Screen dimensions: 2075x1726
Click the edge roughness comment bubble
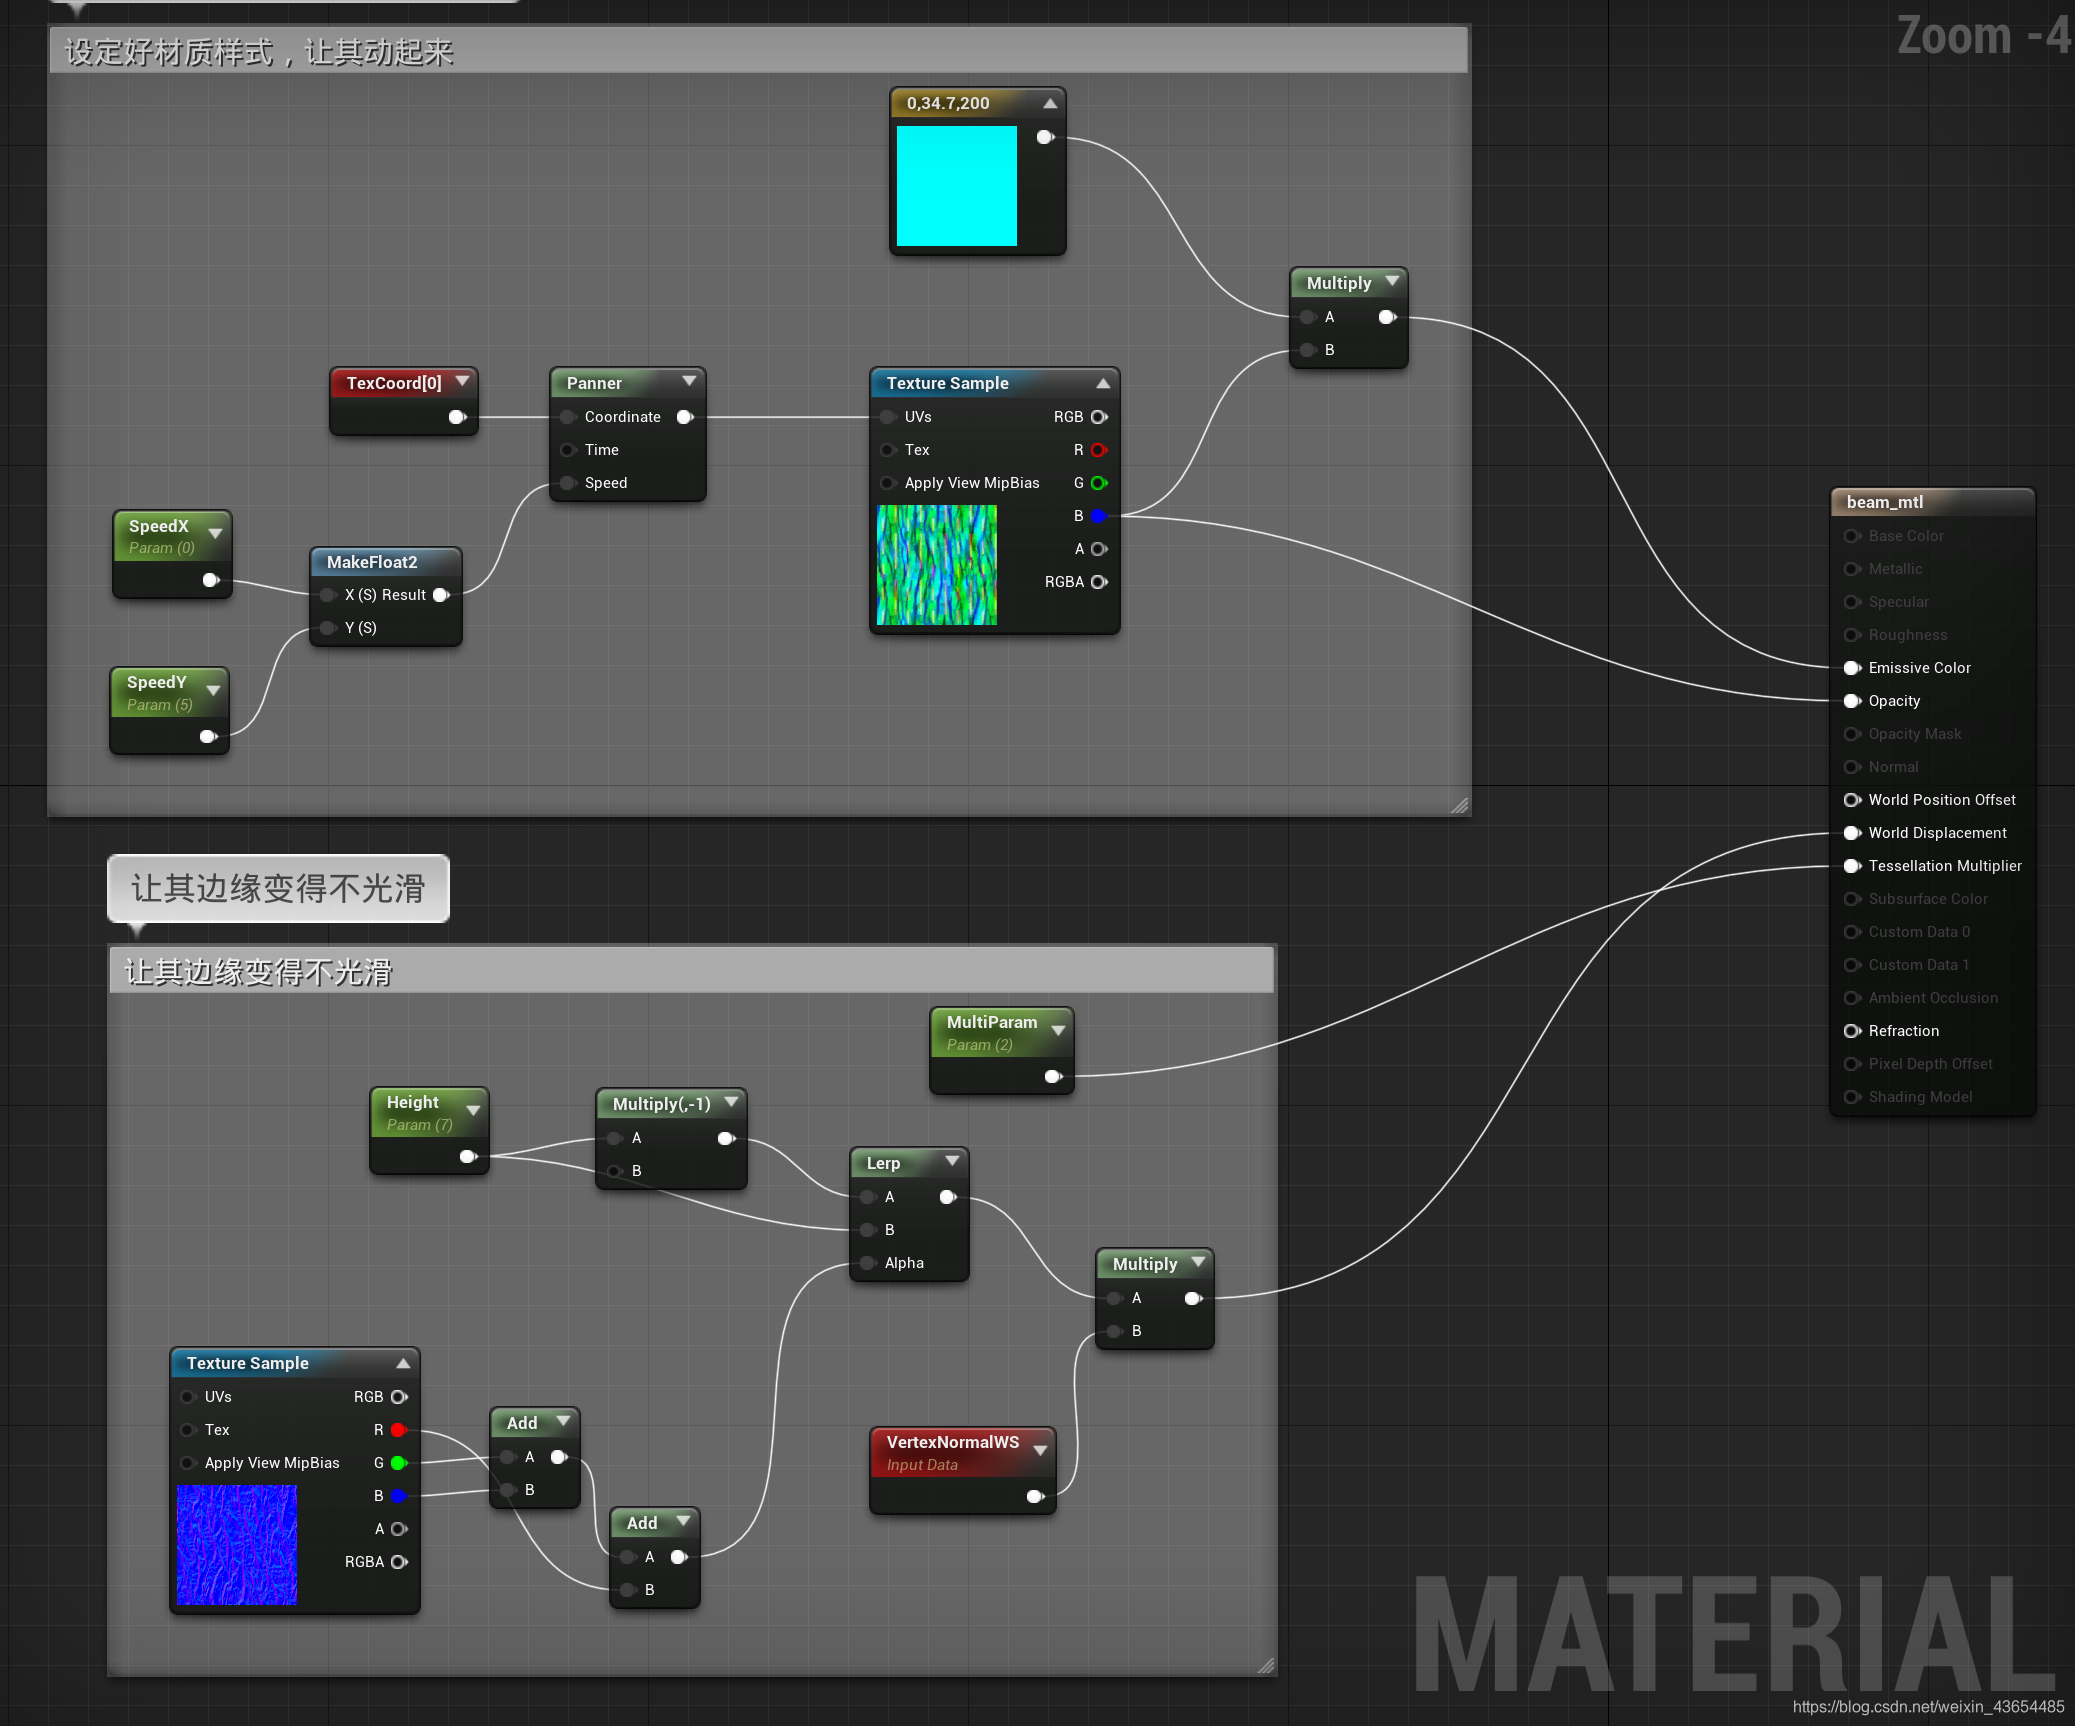278,888
